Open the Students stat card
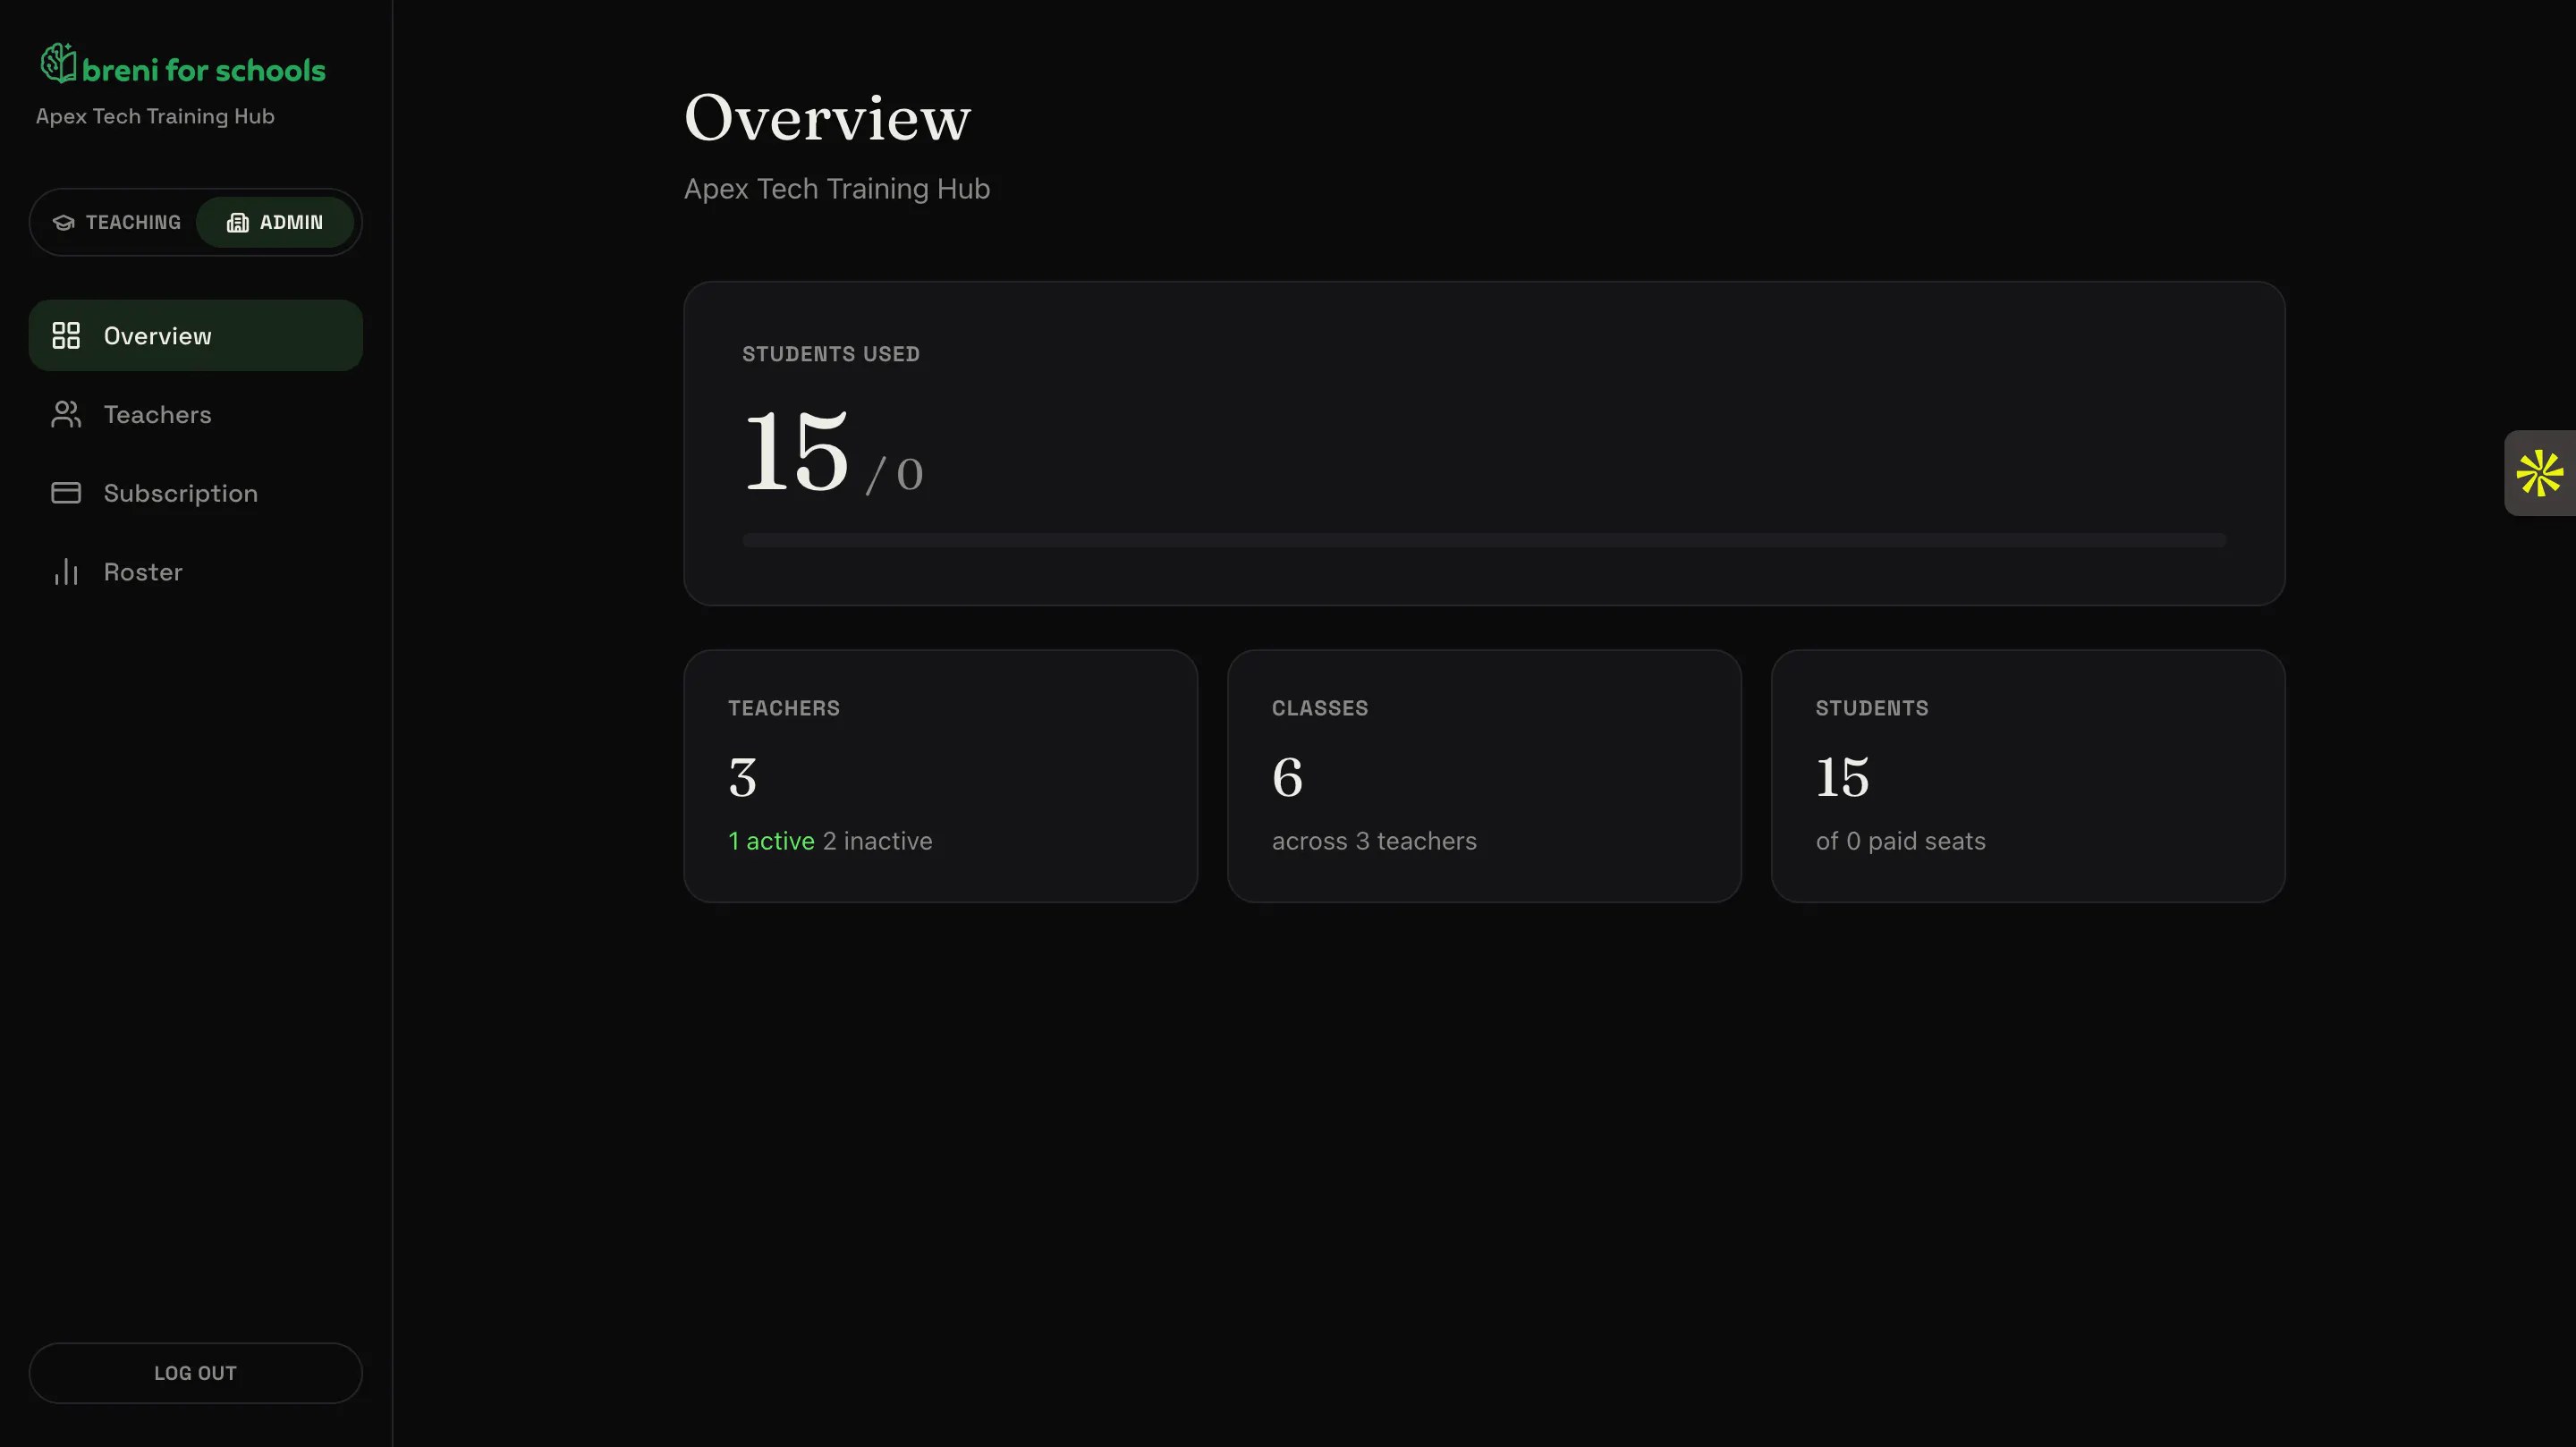The width and height of the screenshot is (2576, 1447). click(2028, 776)
